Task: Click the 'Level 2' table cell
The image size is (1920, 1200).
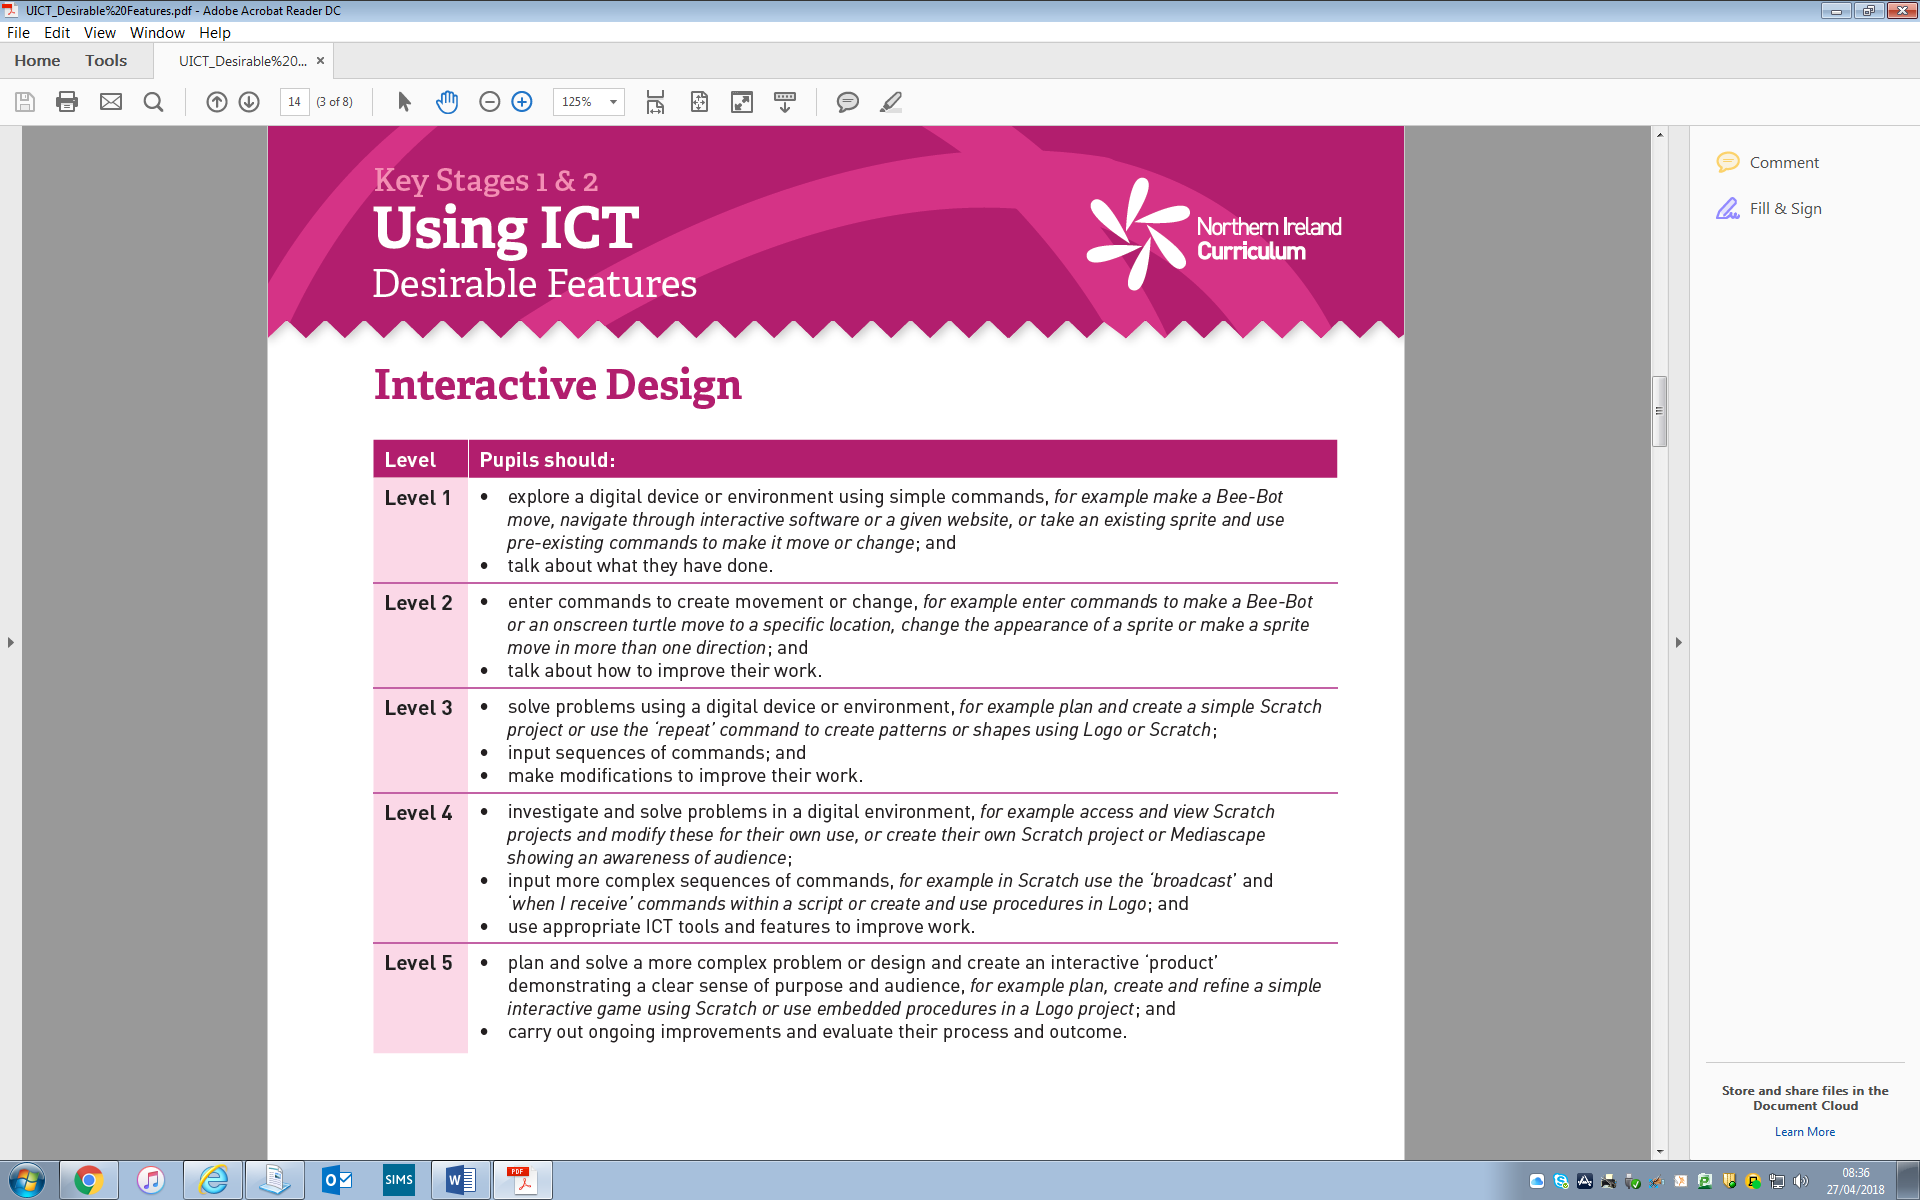Action: 420,636
